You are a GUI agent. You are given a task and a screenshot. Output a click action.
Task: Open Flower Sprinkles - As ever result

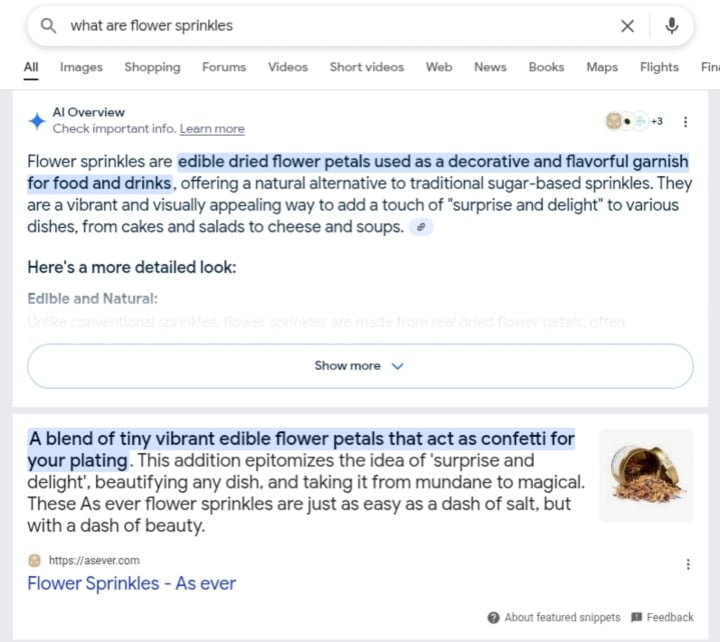click(x=131, y=583)
